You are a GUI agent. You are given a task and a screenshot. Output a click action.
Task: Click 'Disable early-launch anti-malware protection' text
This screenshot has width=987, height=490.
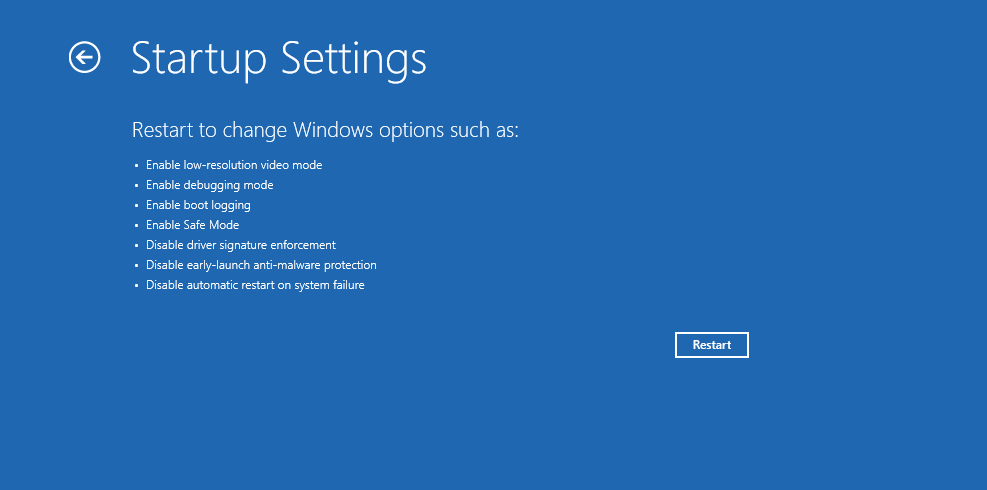click(x=261, y=265)
